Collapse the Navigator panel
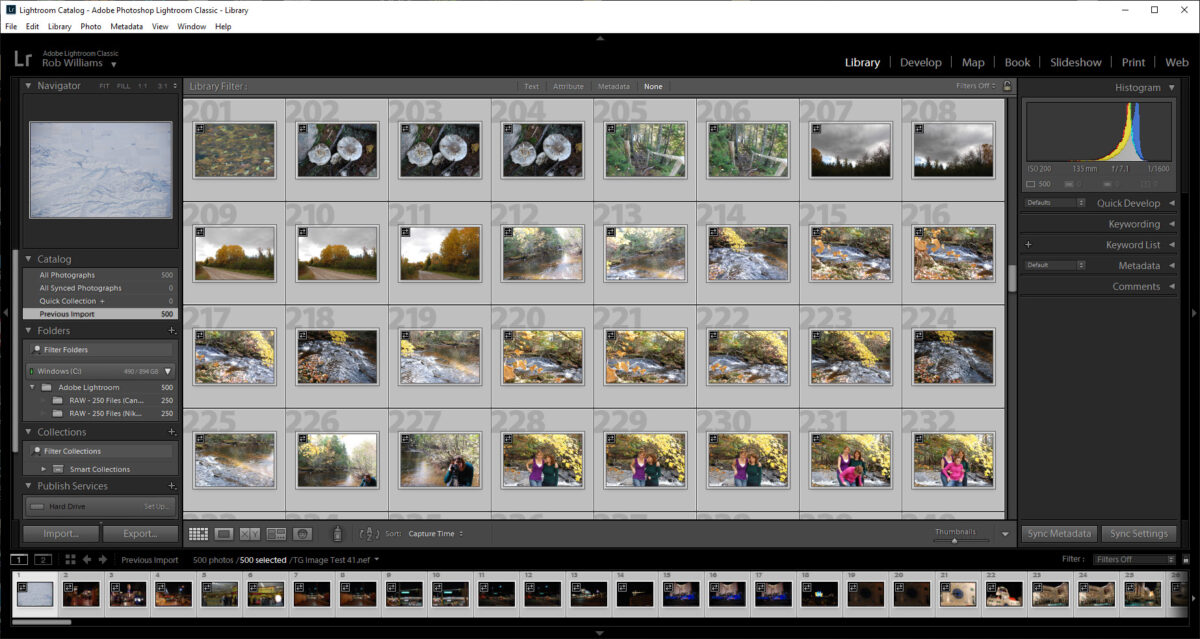 28,86
